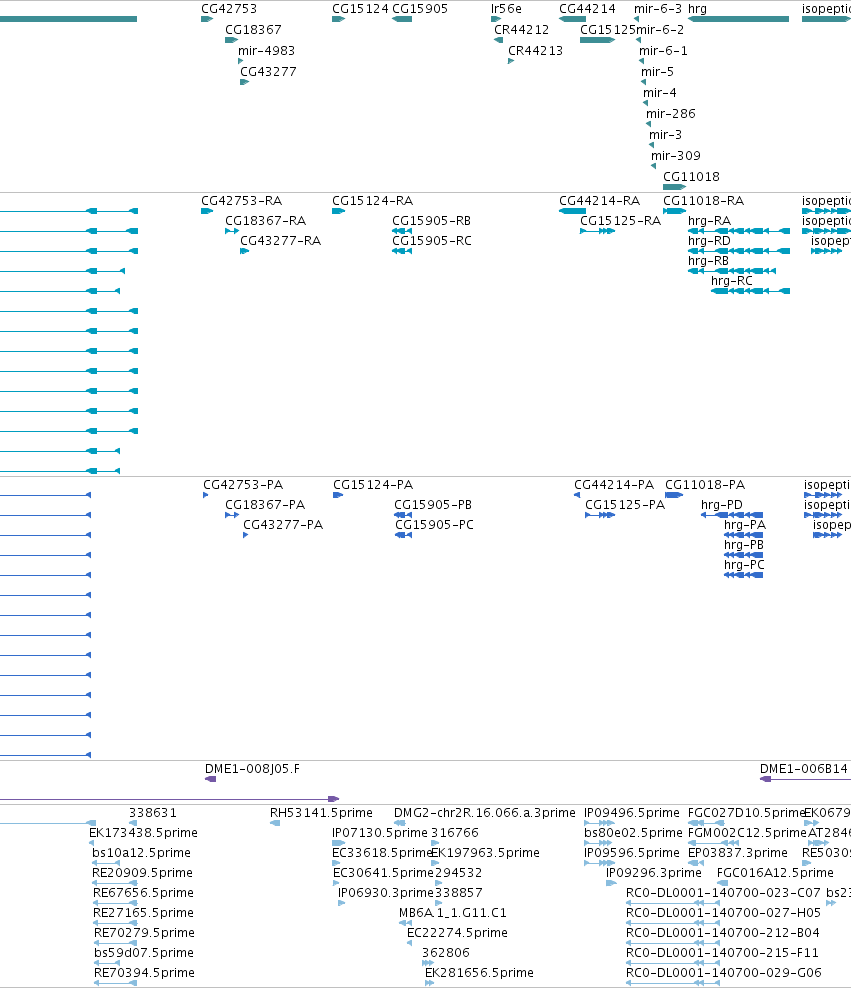Select the CG42753-RA transcript label
Screen dimensions: 851x988
click(242, 201)
